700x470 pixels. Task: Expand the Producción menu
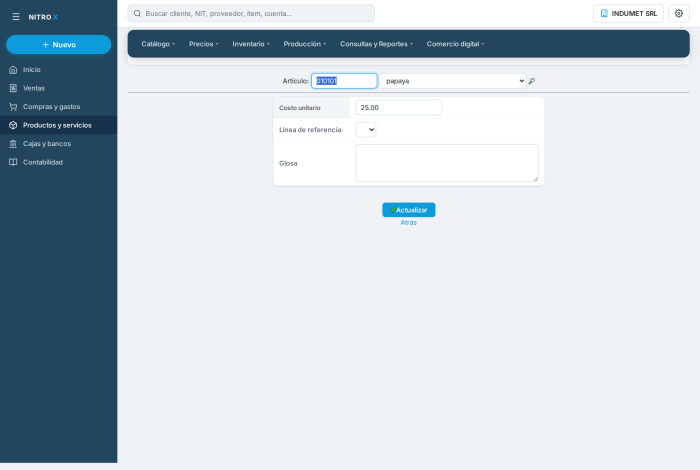pyautogui.click(x=304, y=44)
